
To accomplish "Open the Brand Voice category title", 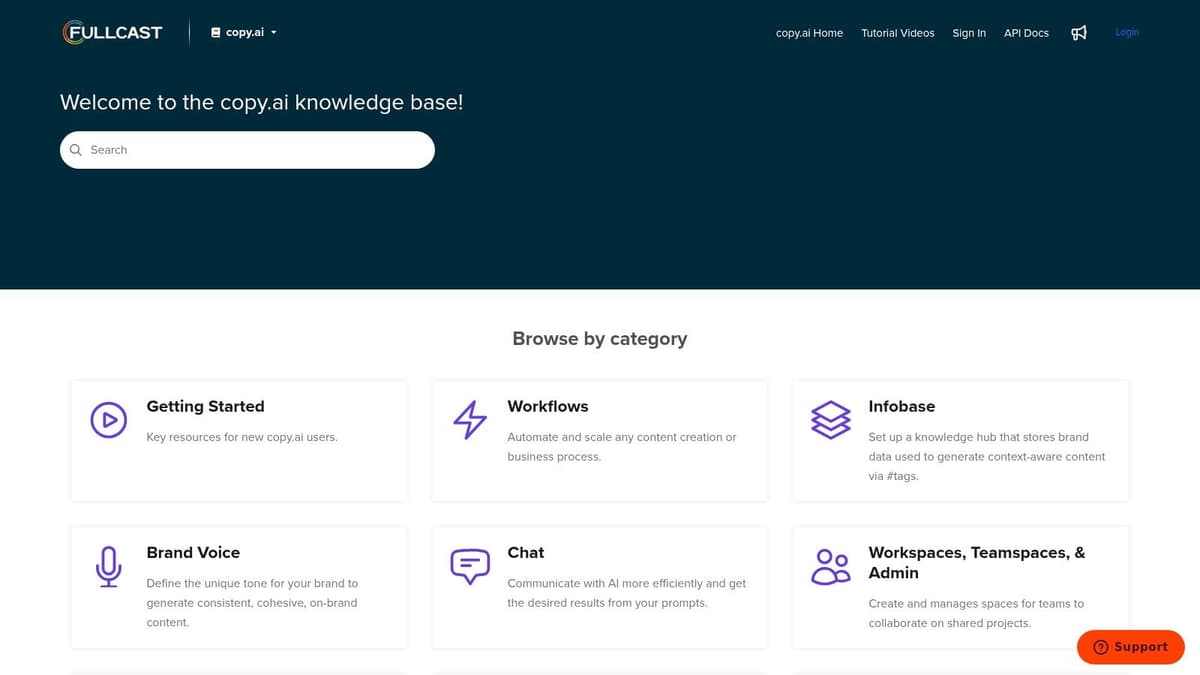I will pos(193,552).
